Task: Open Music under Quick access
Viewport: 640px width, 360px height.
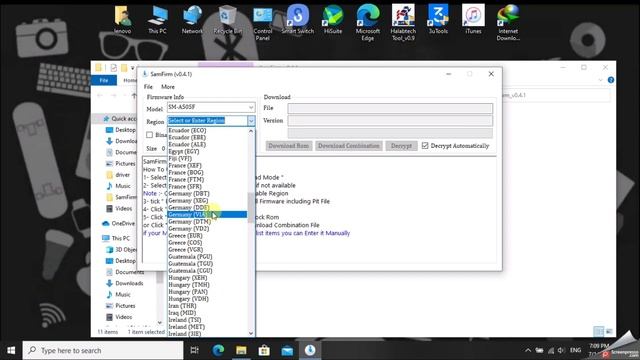Action: (118, 186)
